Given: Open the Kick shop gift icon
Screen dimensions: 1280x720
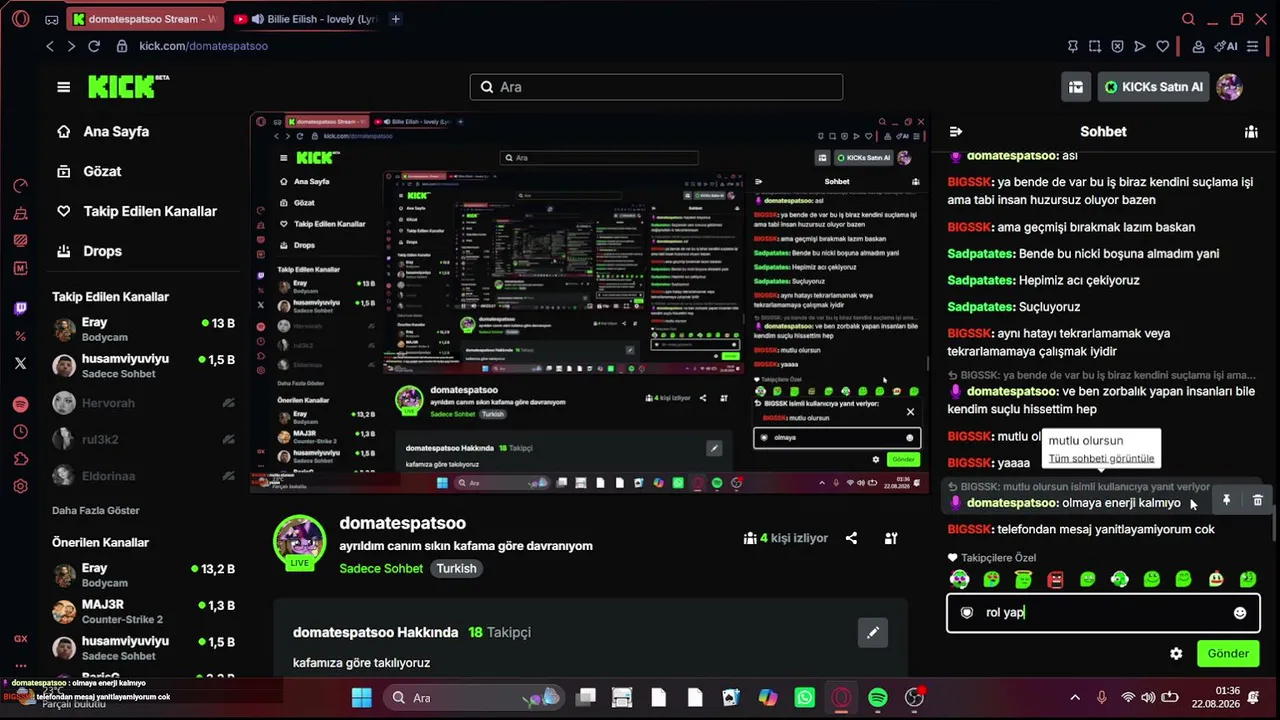Looking at the screenshot, I should click(1076, 87).
